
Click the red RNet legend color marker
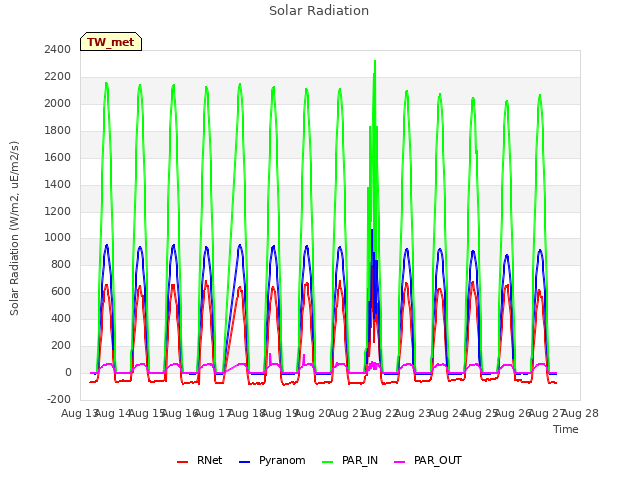pos(182,462)
